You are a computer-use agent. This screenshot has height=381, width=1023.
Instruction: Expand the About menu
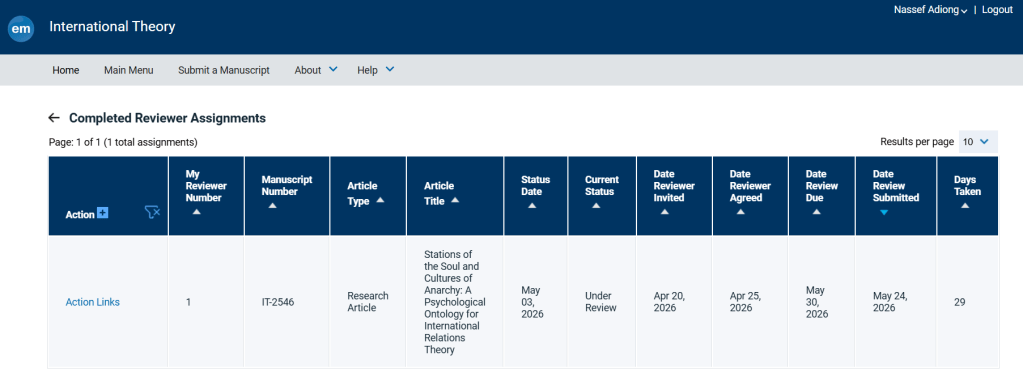(316, 70)
